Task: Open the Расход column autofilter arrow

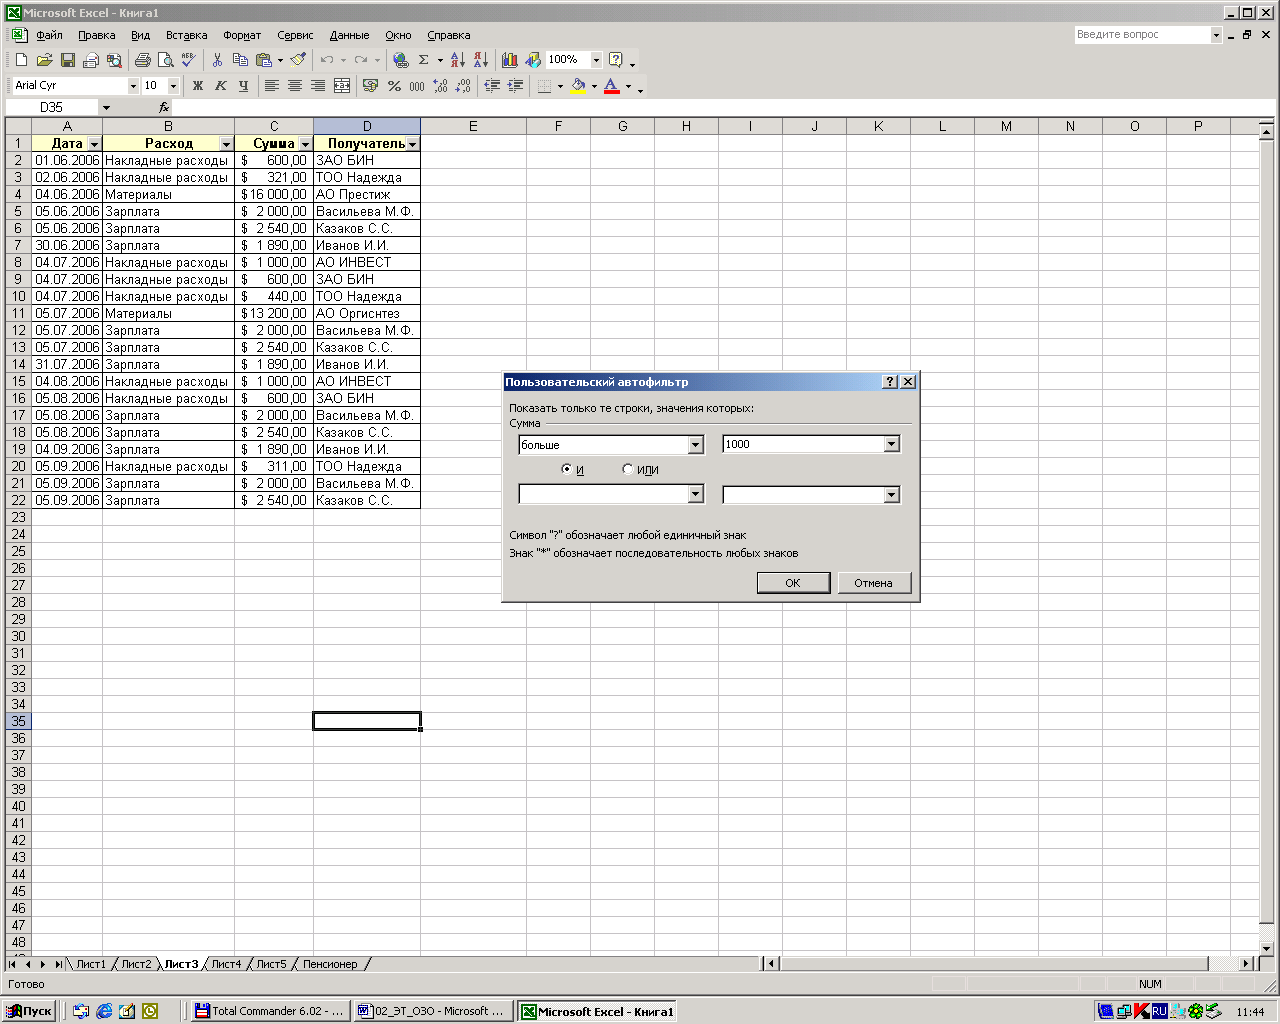Action: 226,144
